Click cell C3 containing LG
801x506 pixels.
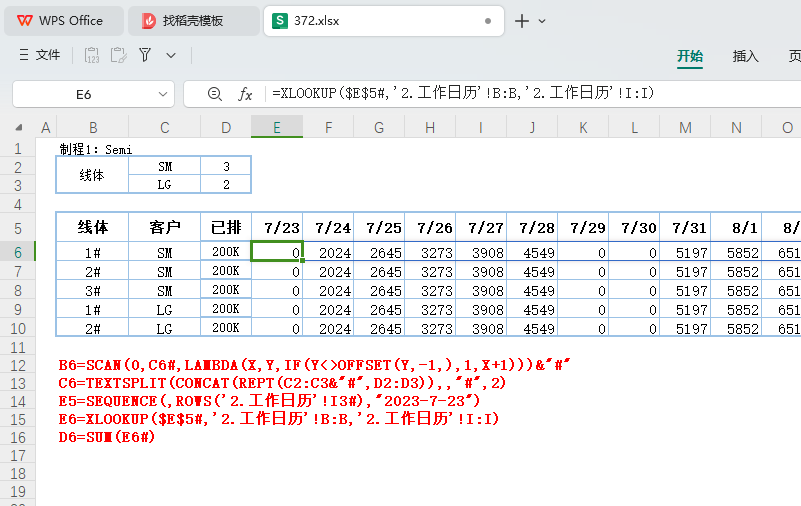pos(164,185)
